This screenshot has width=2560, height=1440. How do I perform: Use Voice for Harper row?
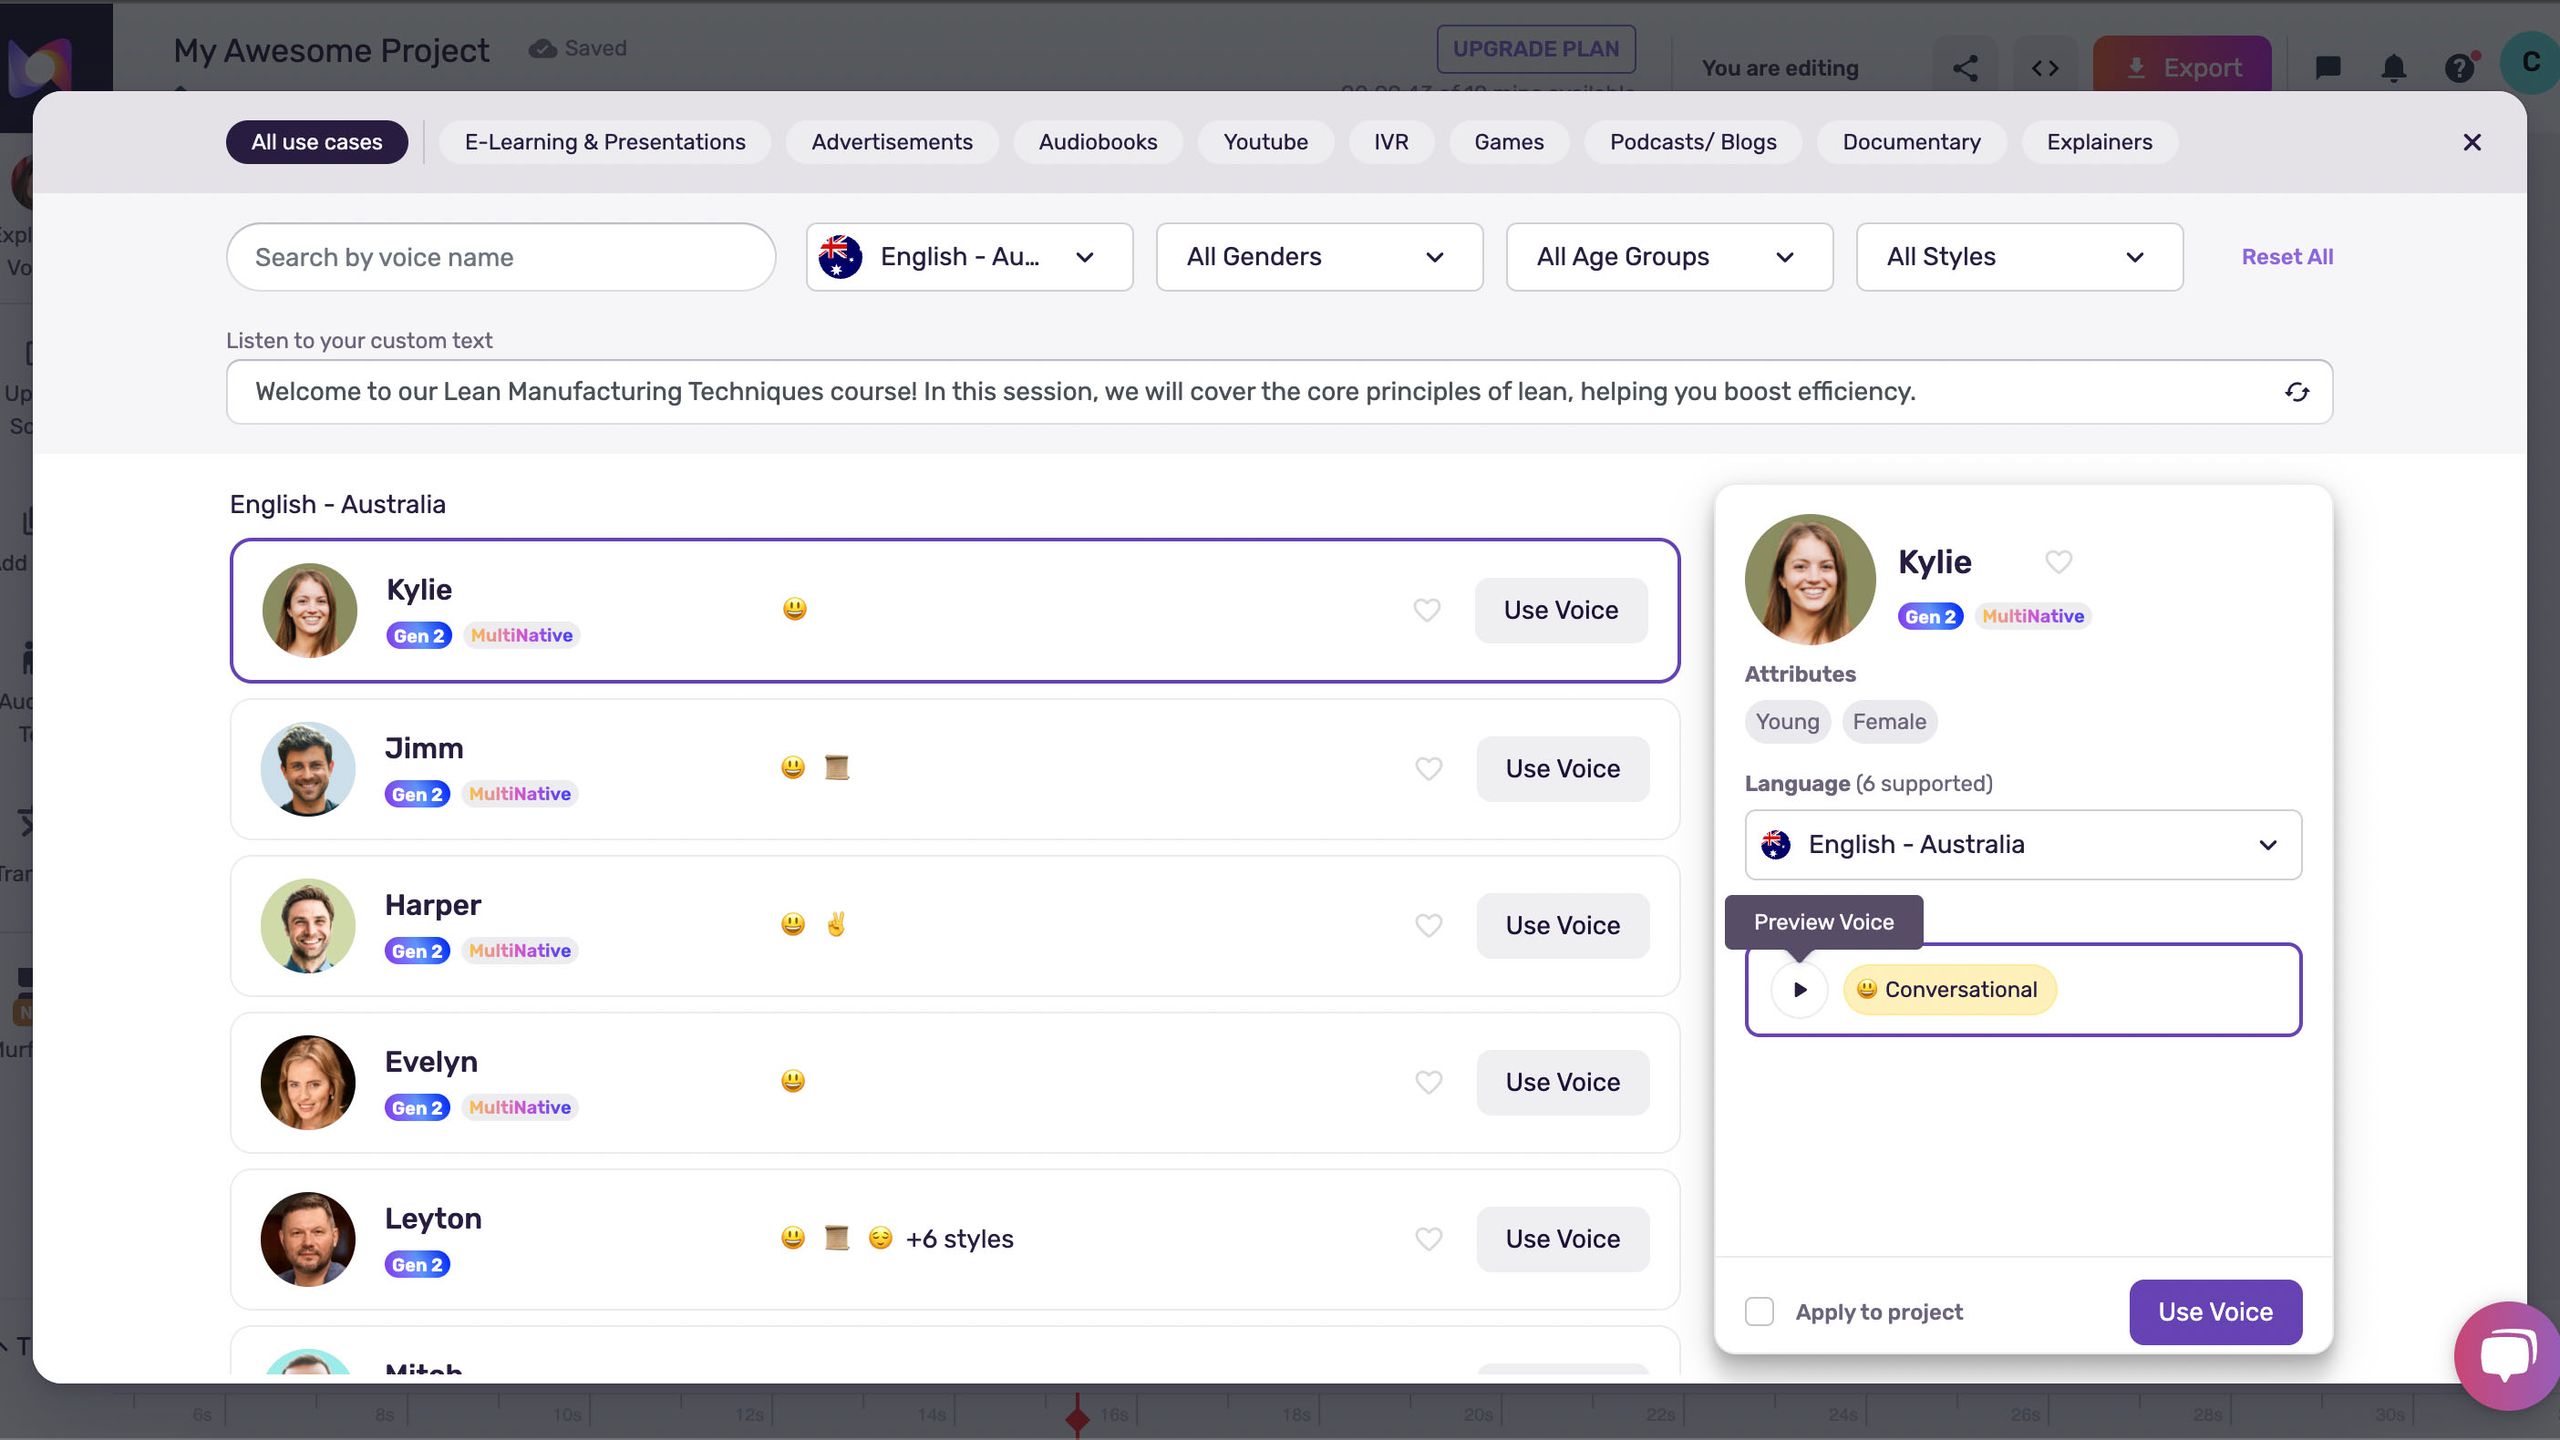point(1563,926)
